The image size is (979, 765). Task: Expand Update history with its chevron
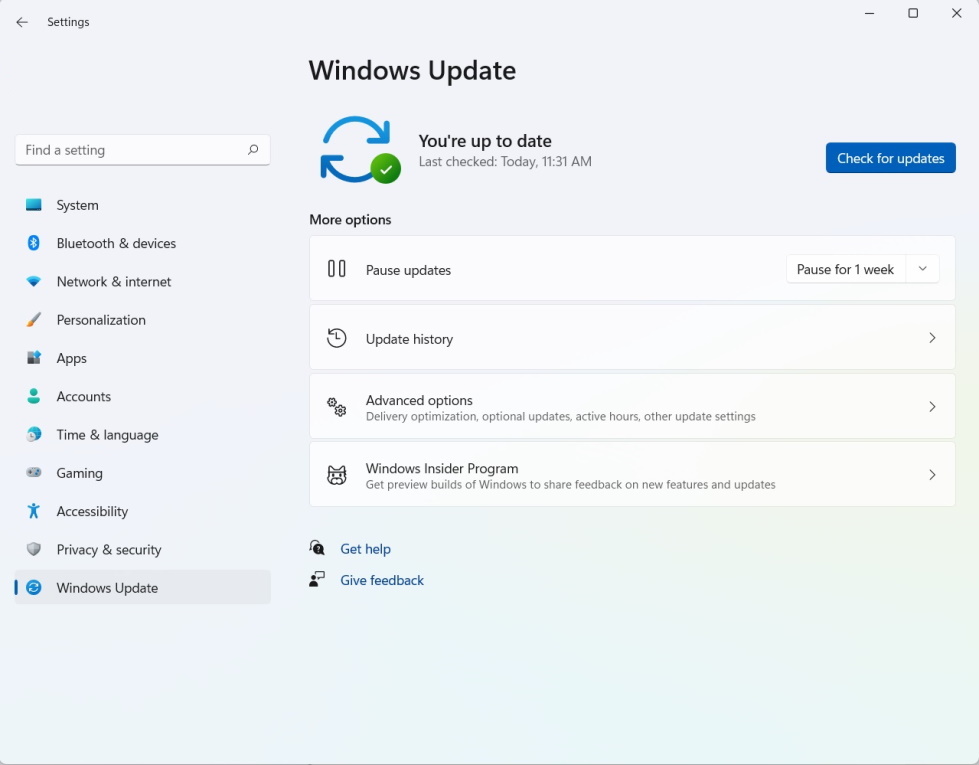[x=932, y=338]
